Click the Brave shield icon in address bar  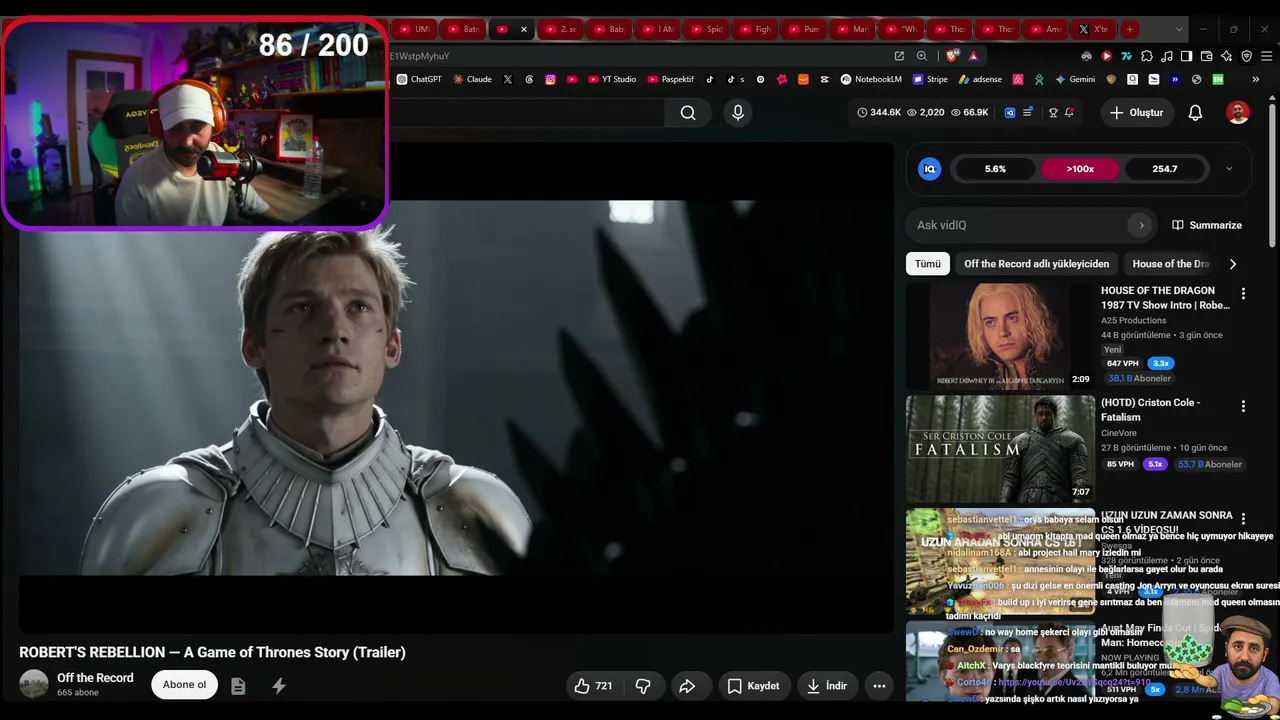coord(953,56)
